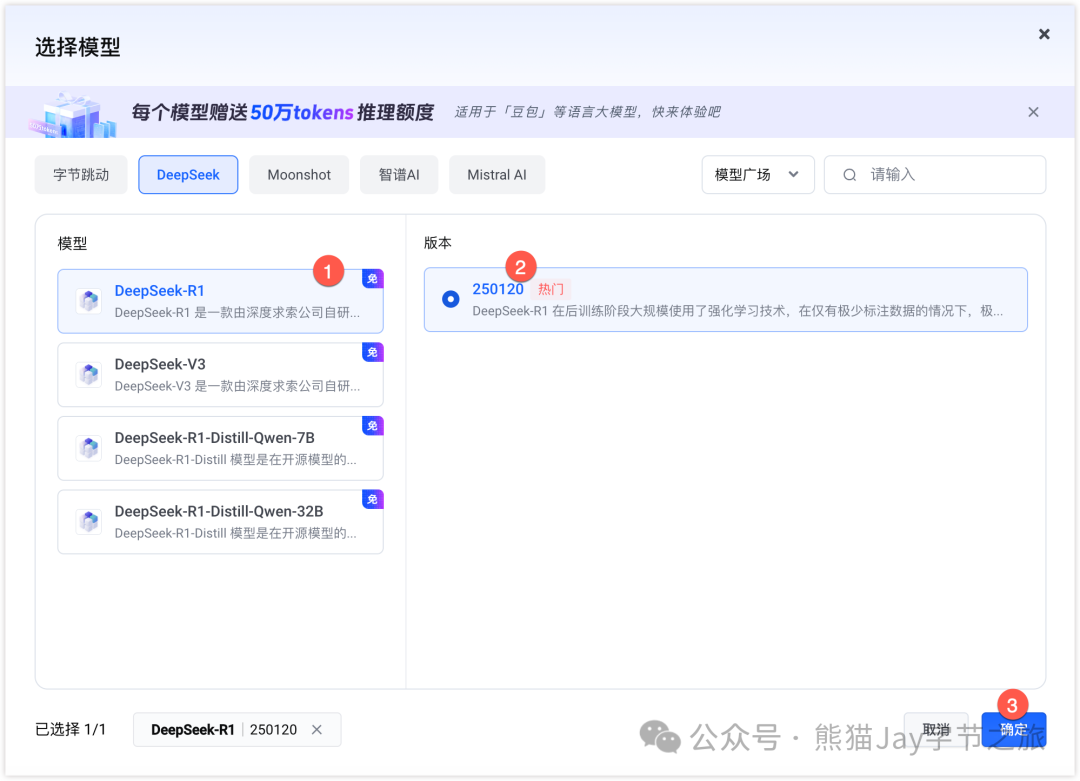Dismiss the 50万tokens promotion banner

pos(1033,112)
